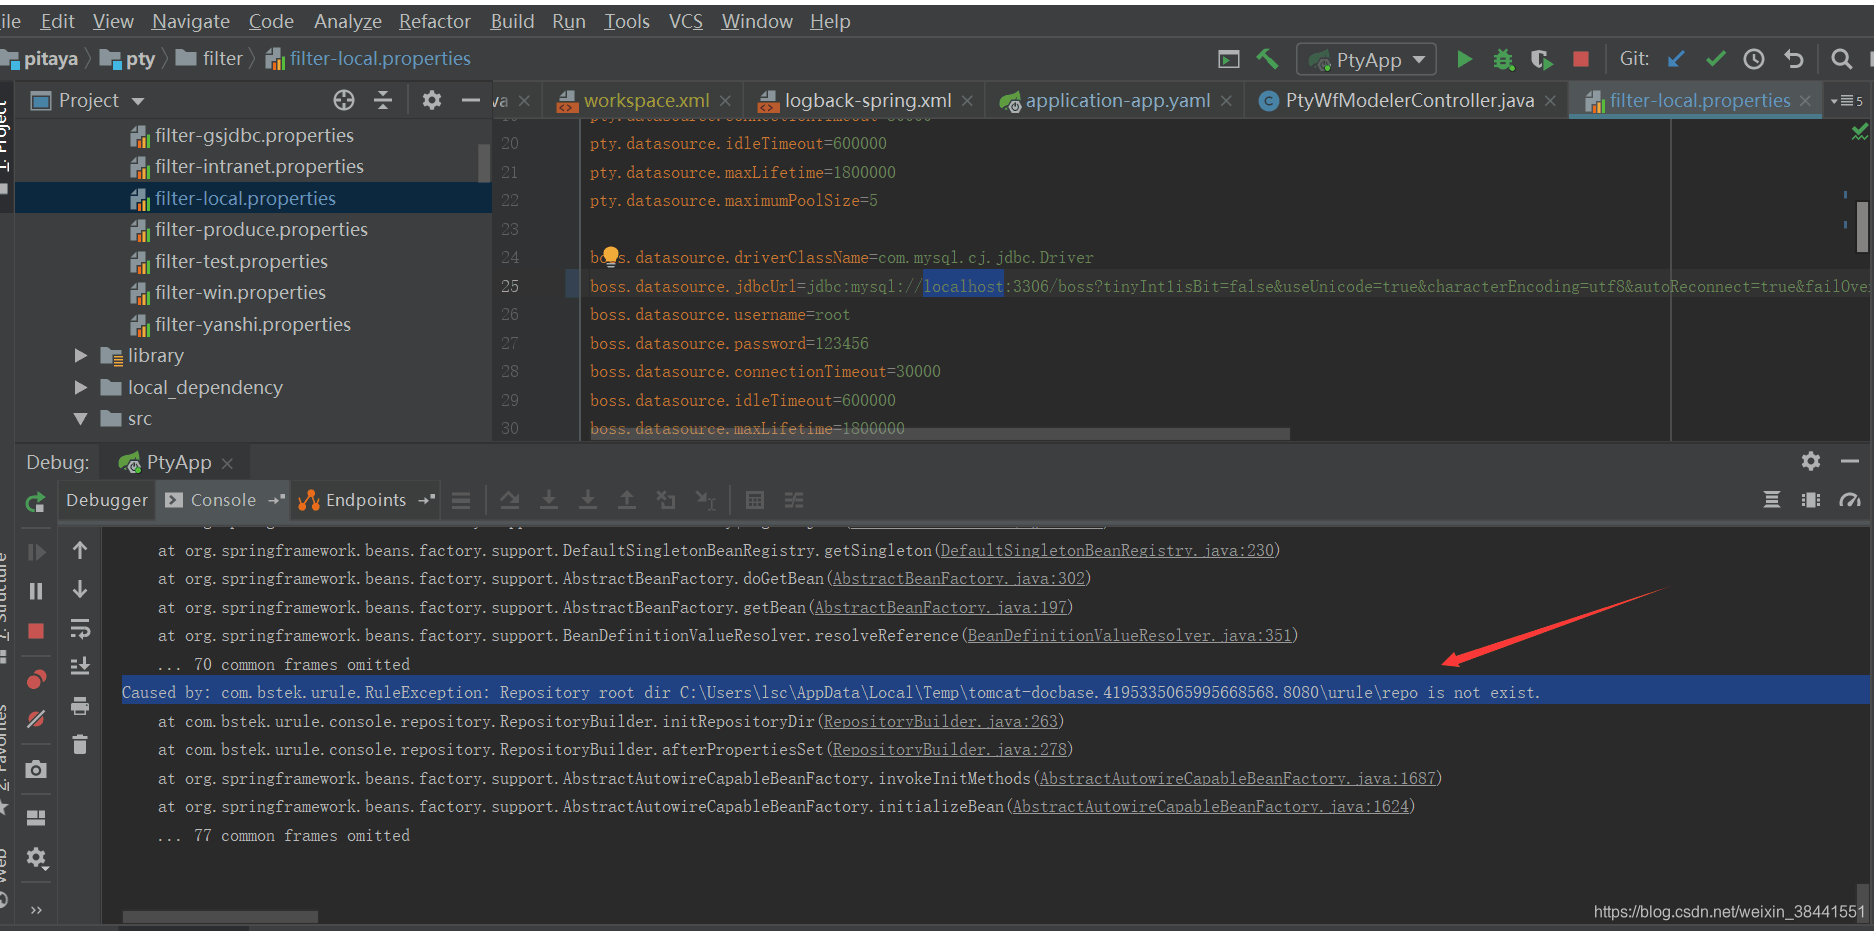
Task: Click the editor vertical scrollbar thumb
Action: click(1862, 226)
